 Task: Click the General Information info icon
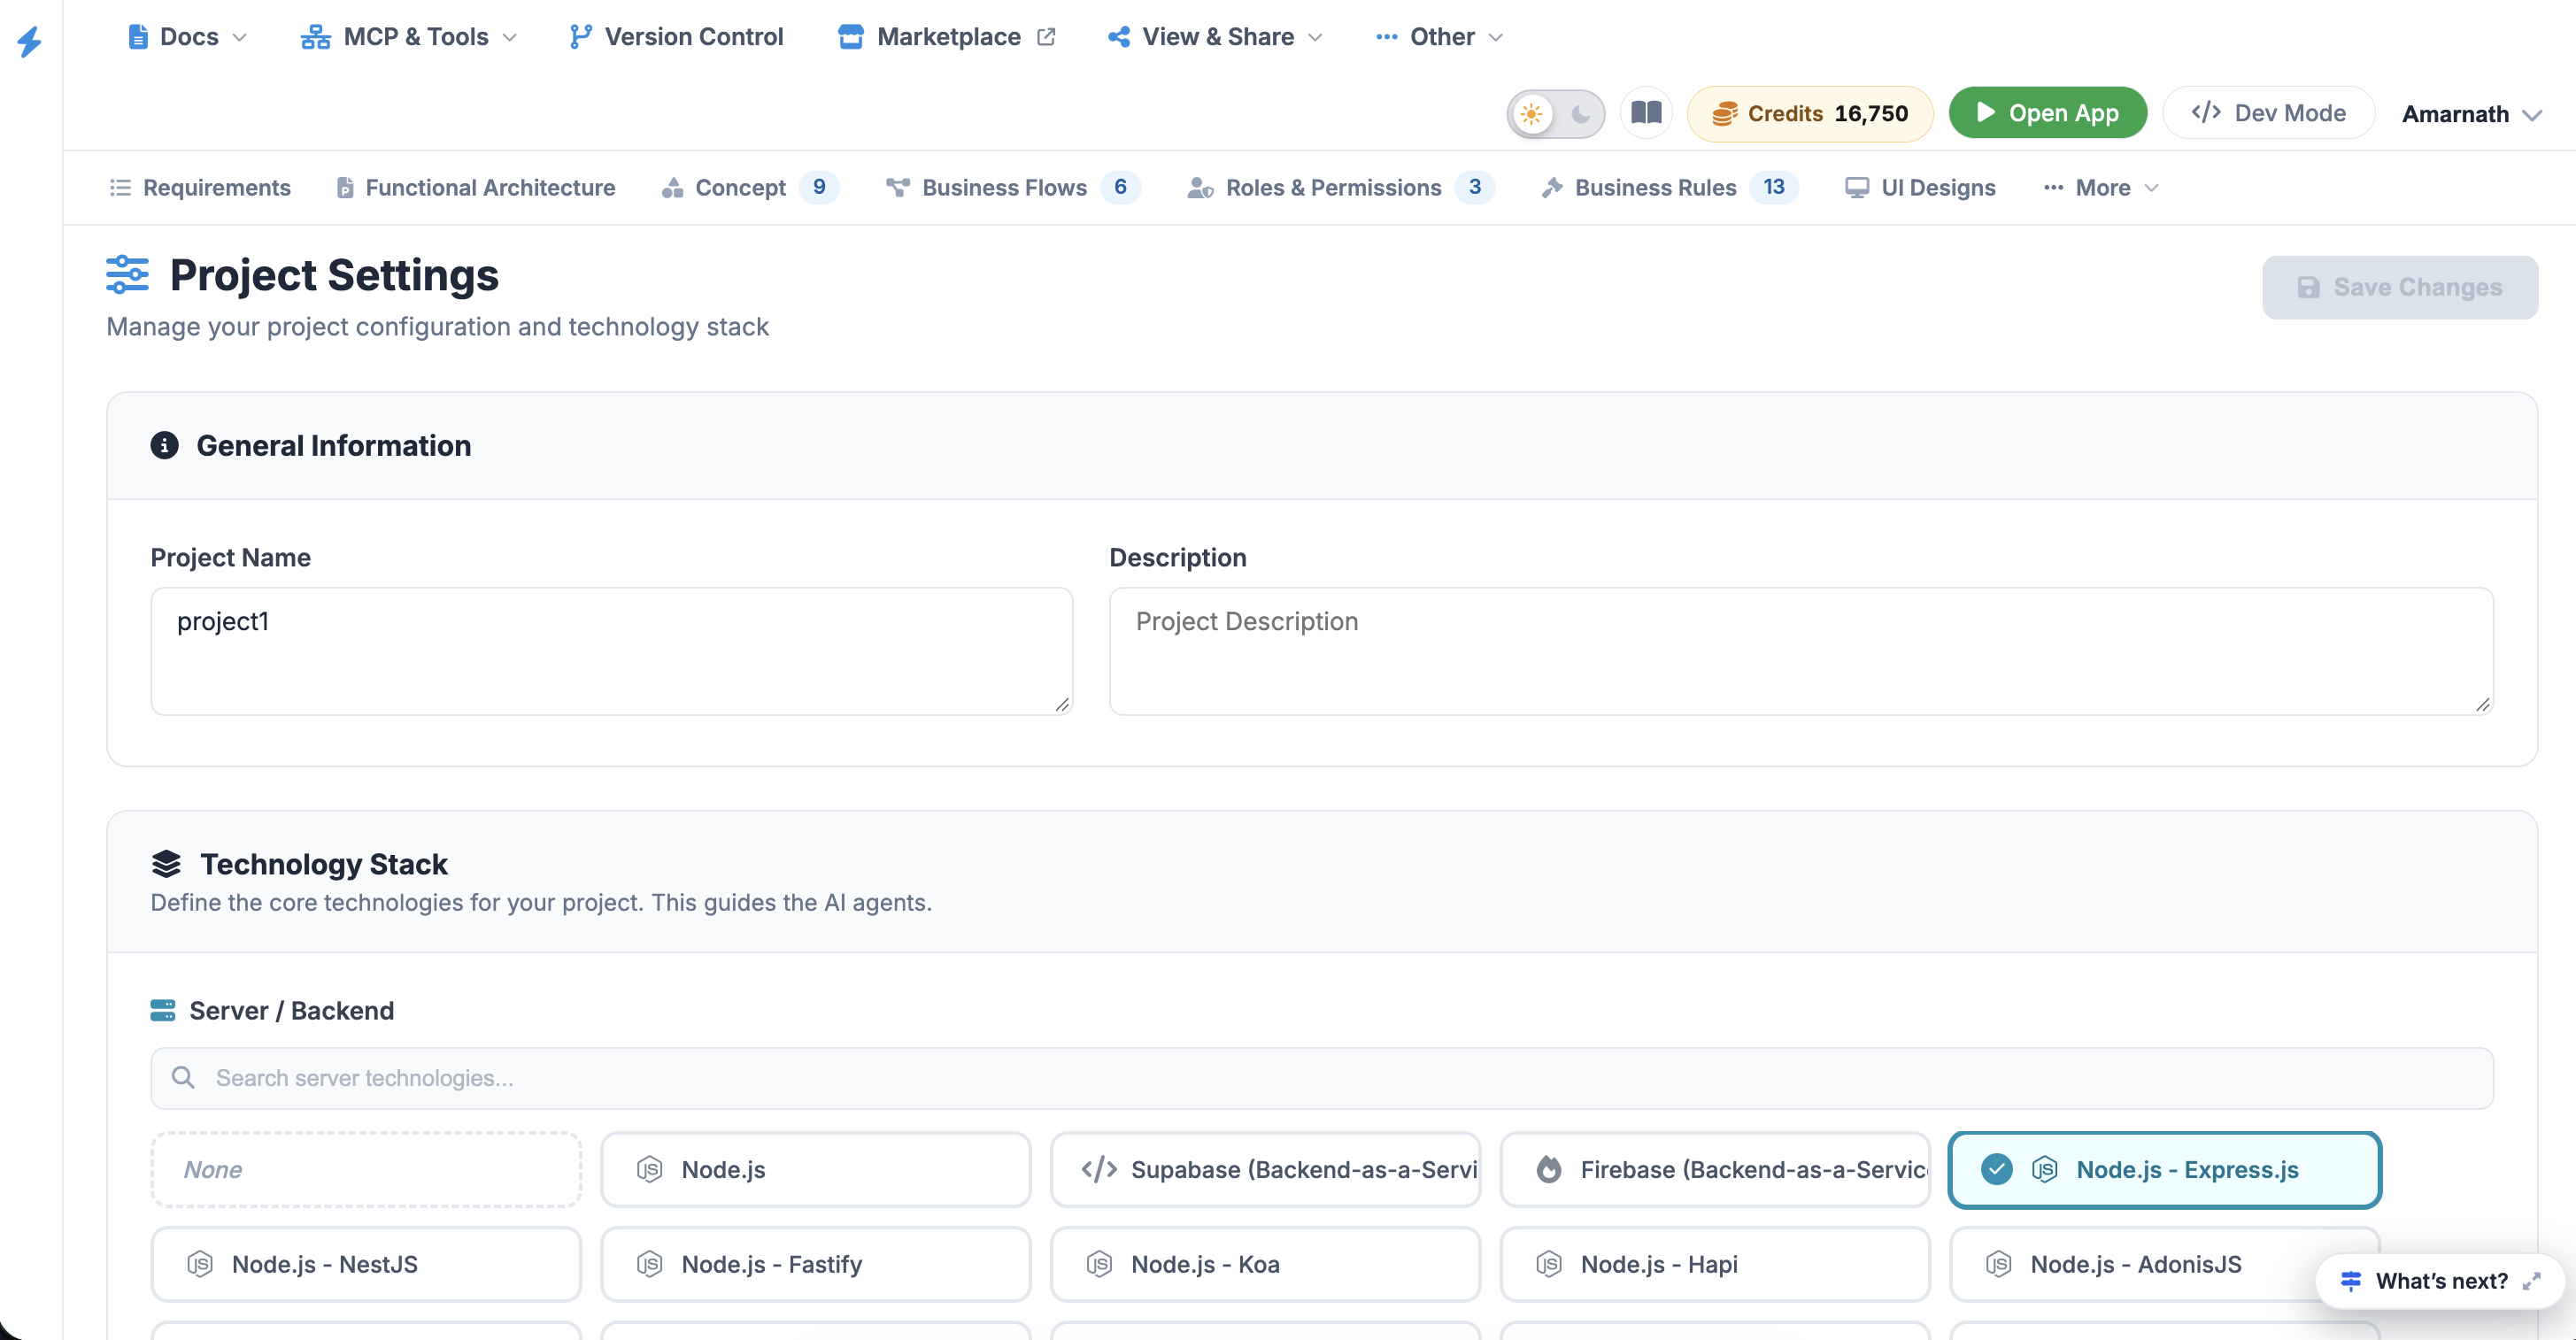click(164, 445)
